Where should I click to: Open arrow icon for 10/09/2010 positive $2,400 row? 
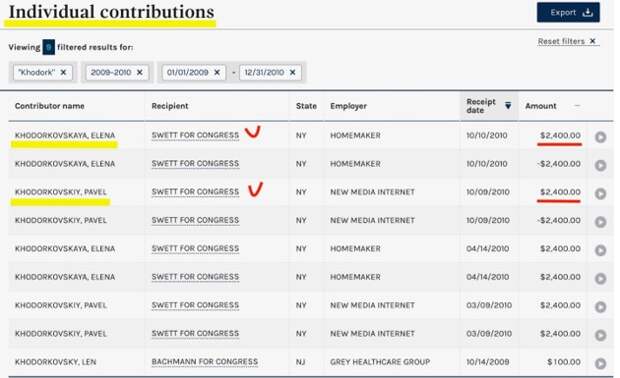601,193
